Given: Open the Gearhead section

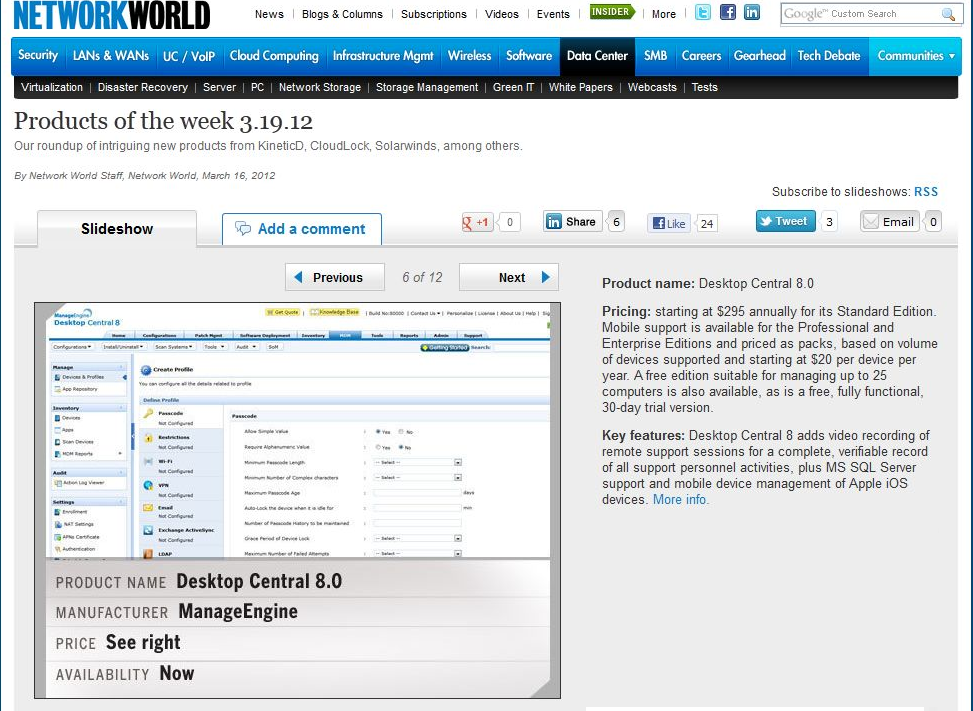Looking at the screenshot, I should coord(760,55).
